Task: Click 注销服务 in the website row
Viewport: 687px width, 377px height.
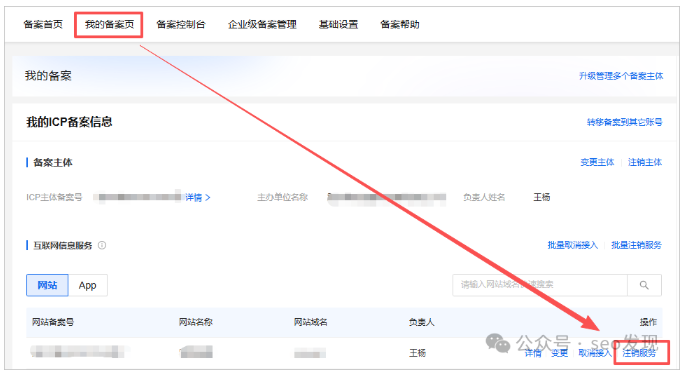Action: point(639,353)
